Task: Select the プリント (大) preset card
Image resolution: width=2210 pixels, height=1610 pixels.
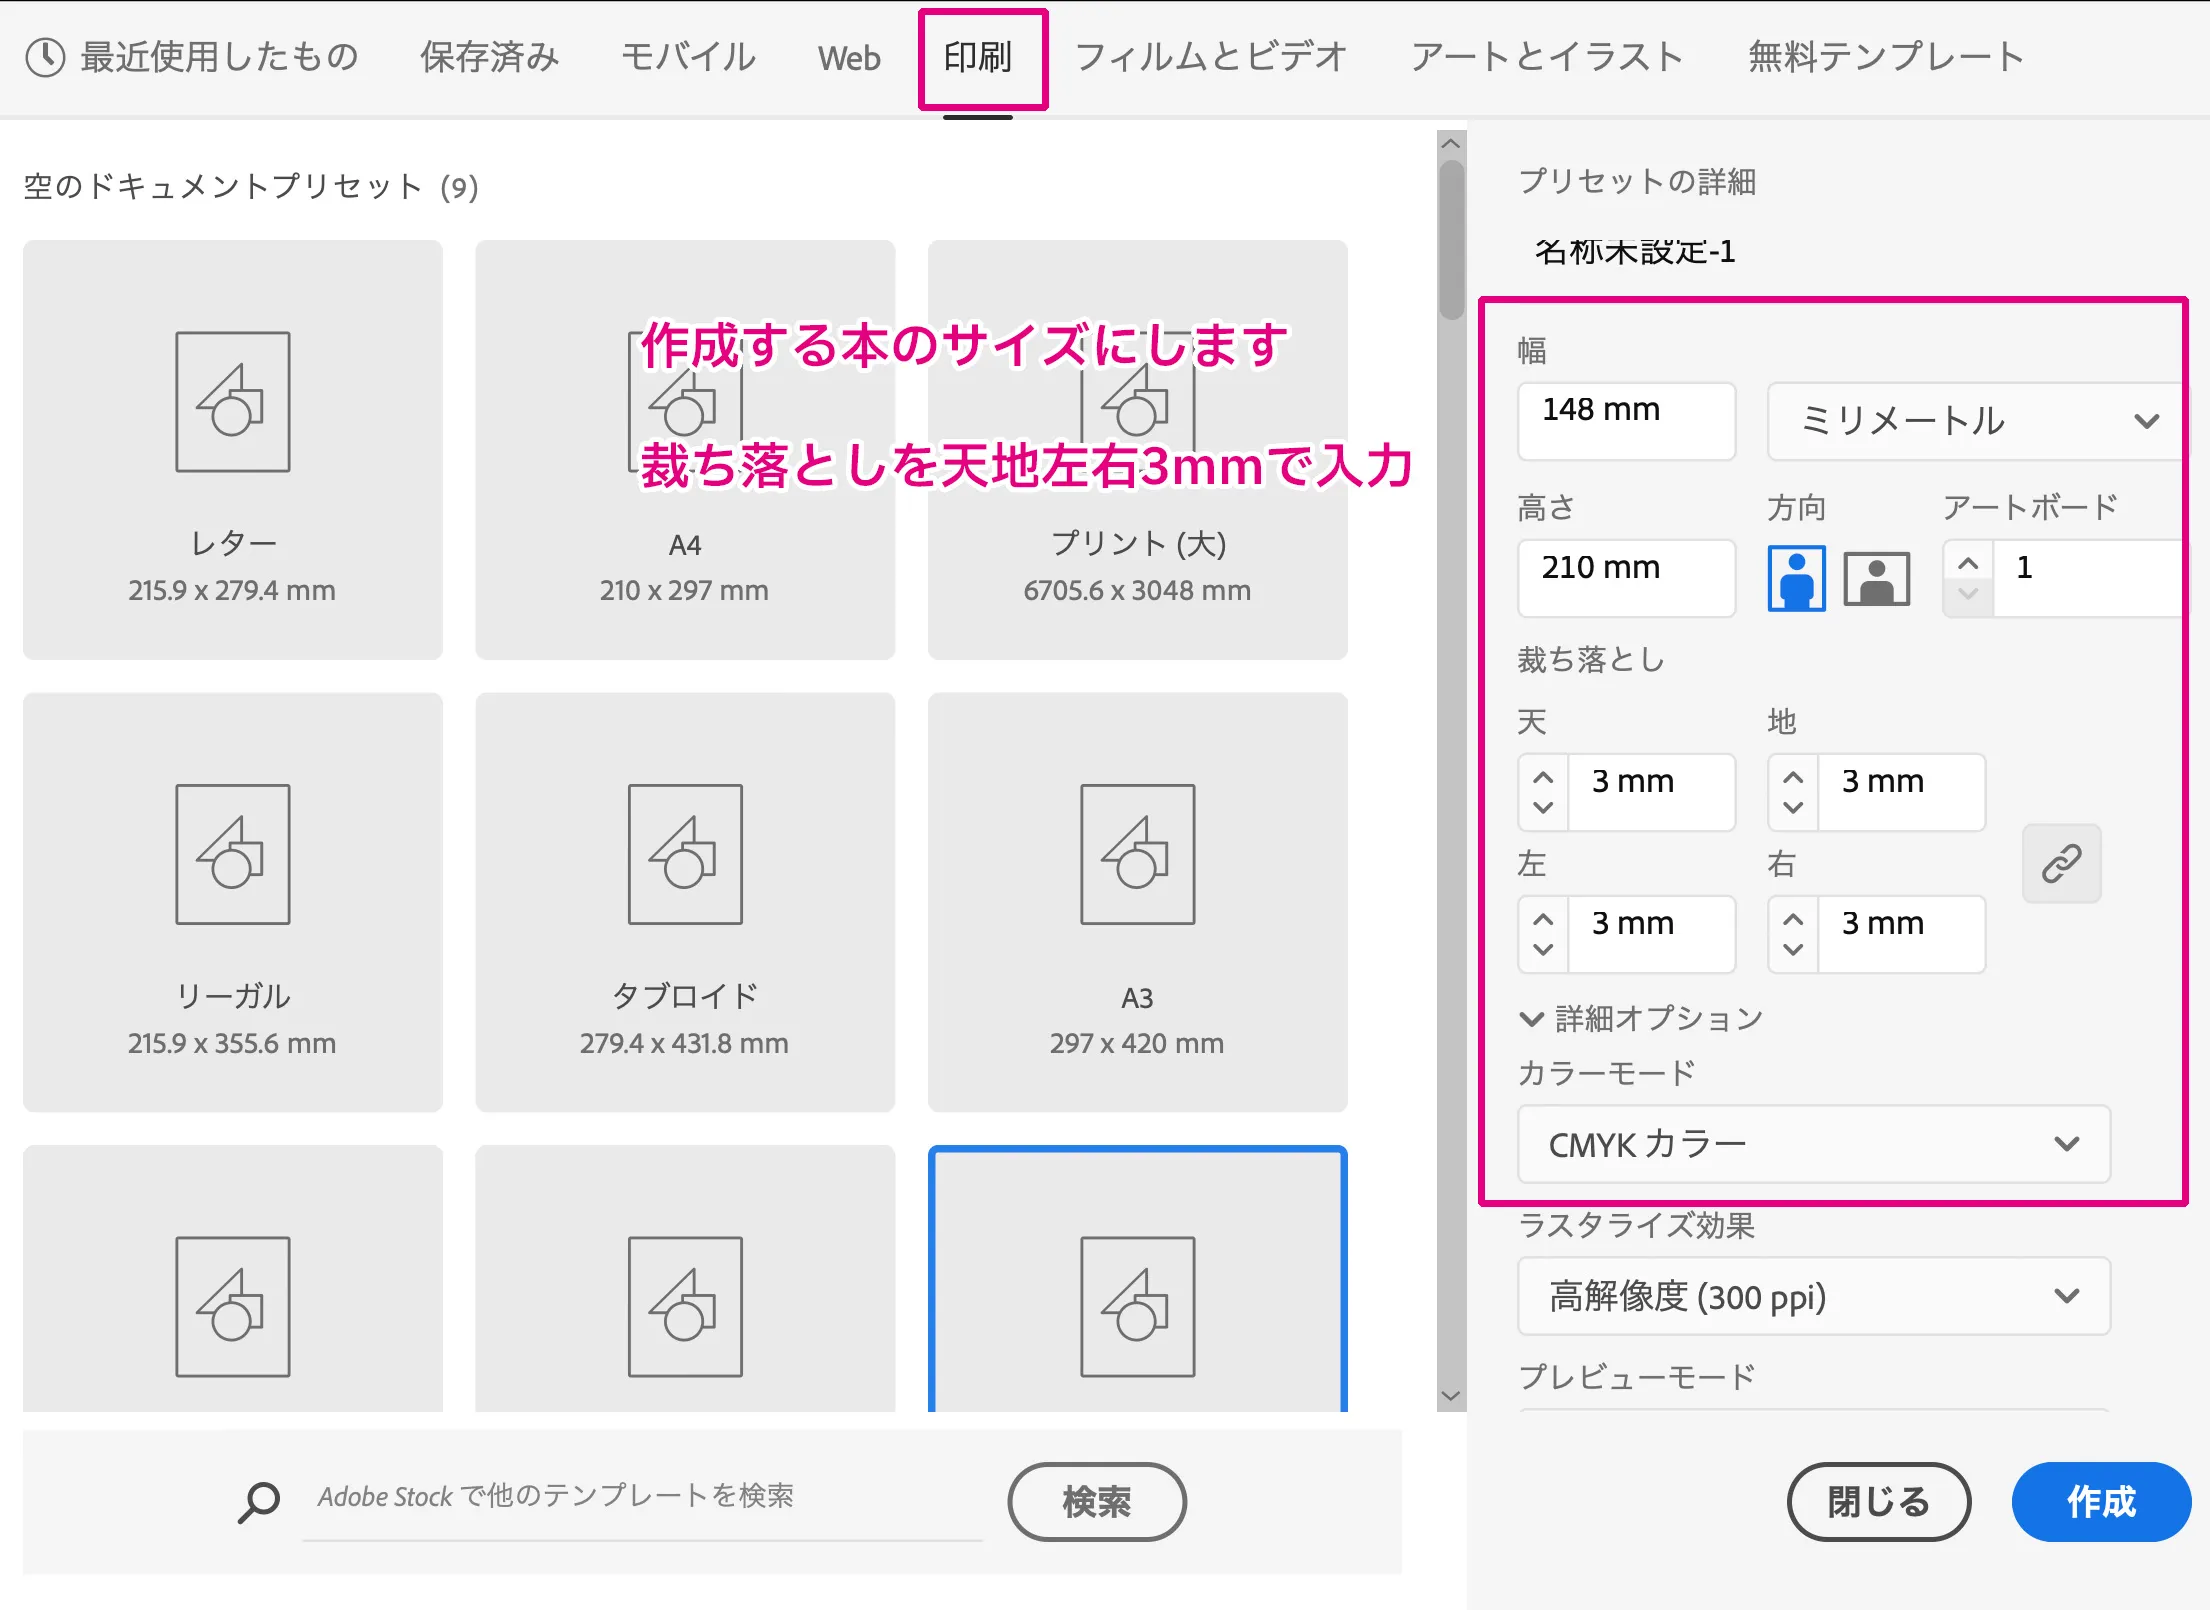Action: click(x=1137, y=449)
